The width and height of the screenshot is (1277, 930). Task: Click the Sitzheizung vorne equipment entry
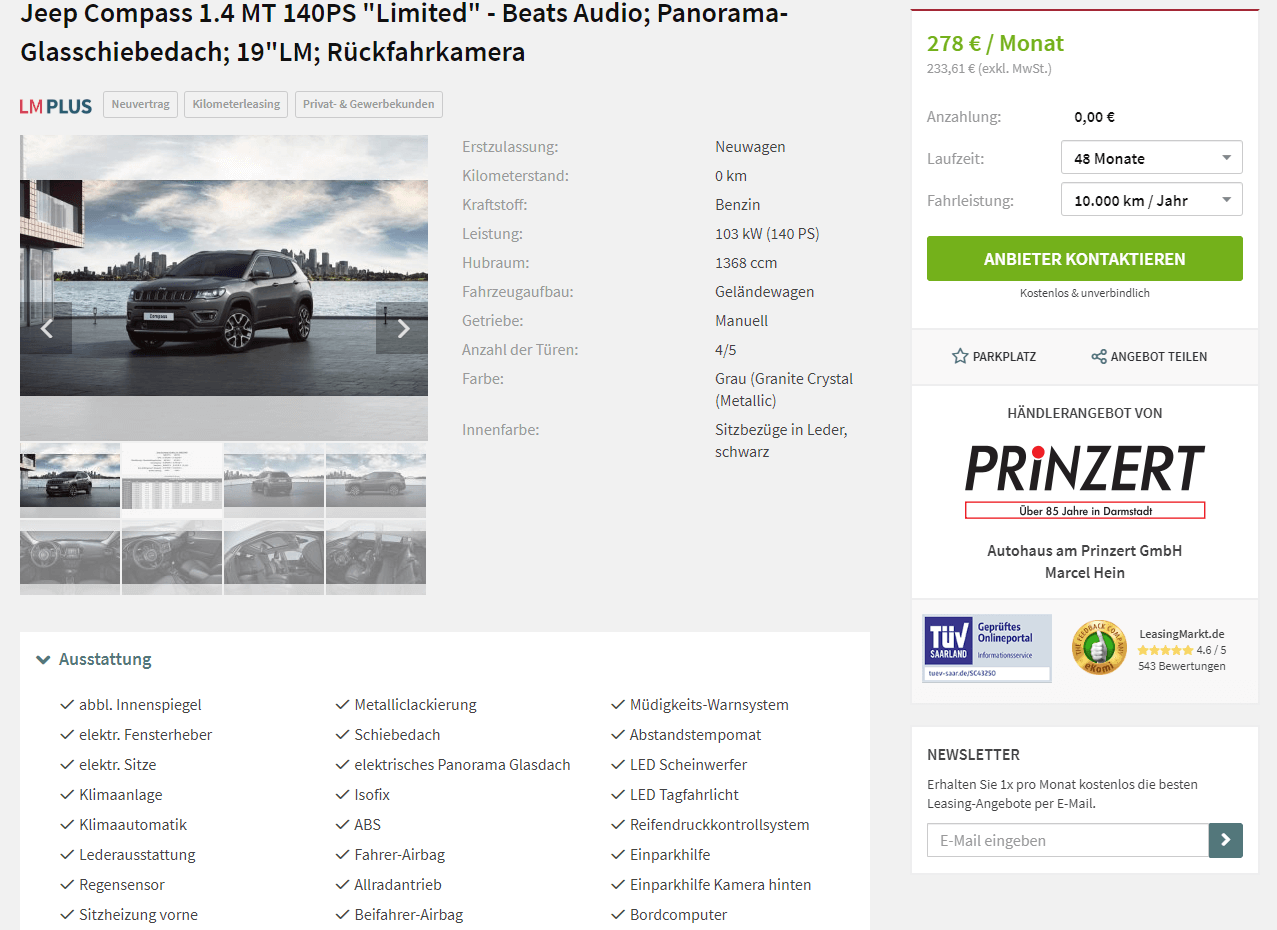pos(138,915)
